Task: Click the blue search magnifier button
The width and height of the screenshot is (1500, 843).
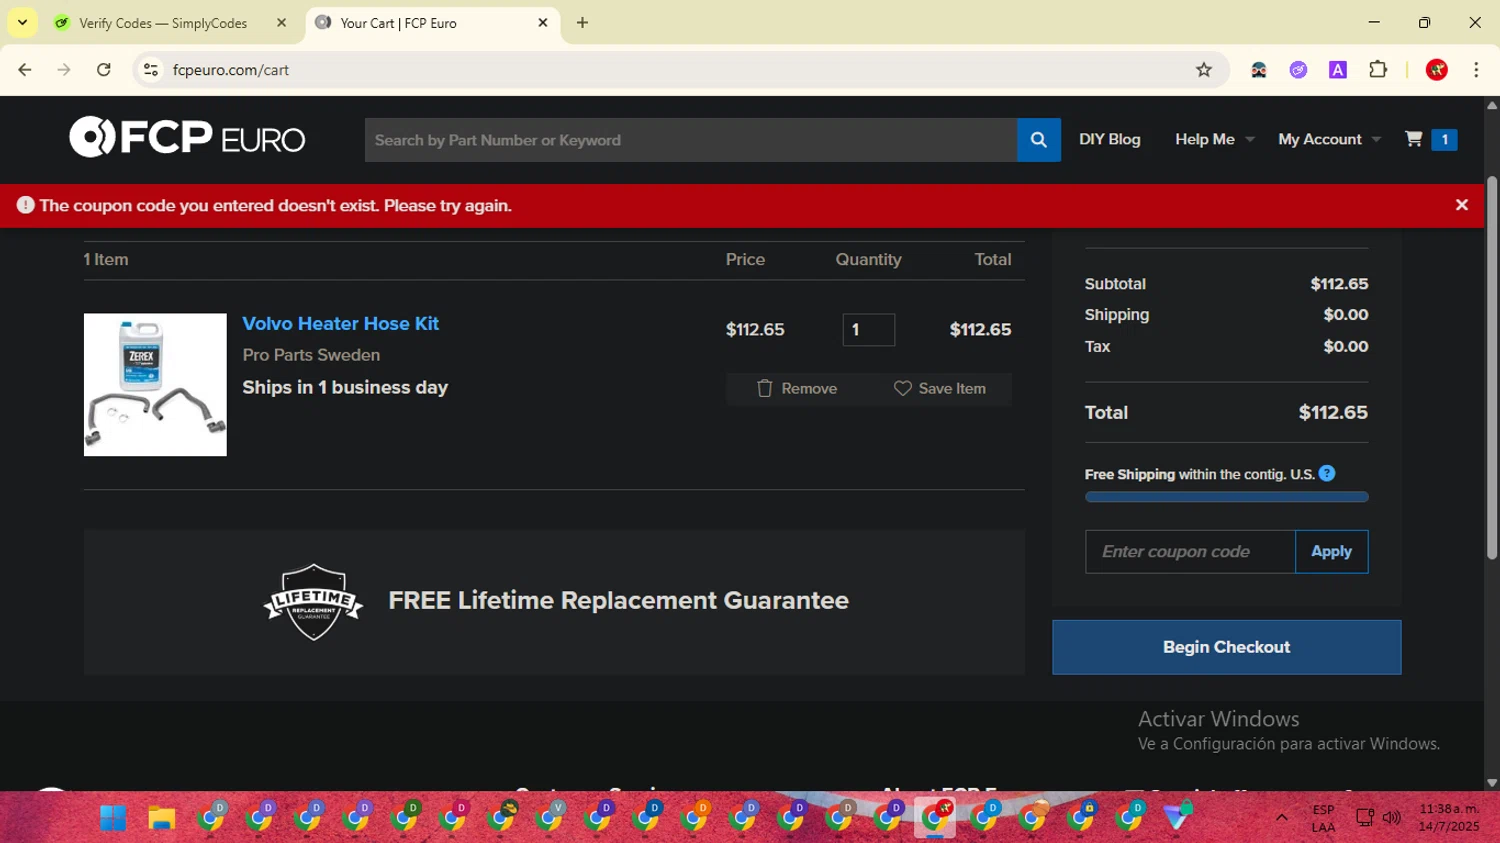Action: coord(1038,140)
